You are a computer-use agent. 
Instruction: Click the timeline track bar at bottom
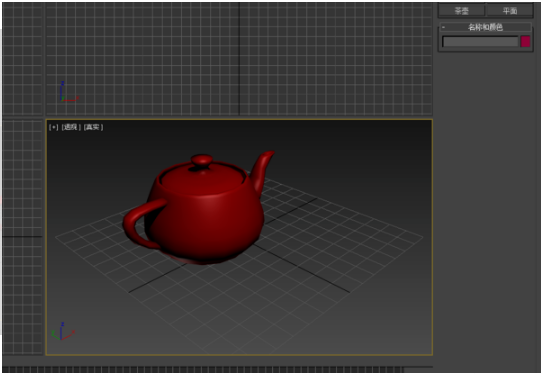coord(217,369)
